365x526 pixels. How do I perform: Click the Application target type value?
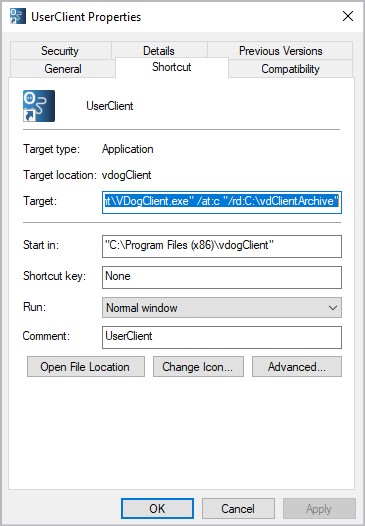pyautogui.click(x=127, y=149)
